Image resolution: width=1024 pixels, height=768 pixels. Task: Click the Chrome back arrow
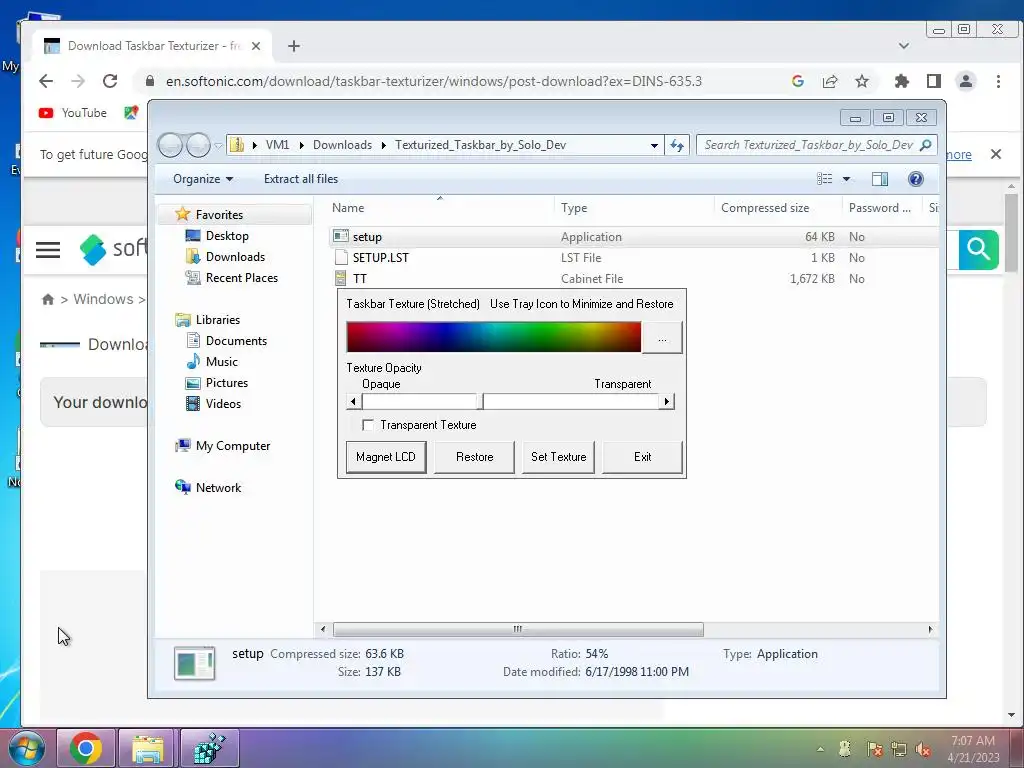coord(46,81)
